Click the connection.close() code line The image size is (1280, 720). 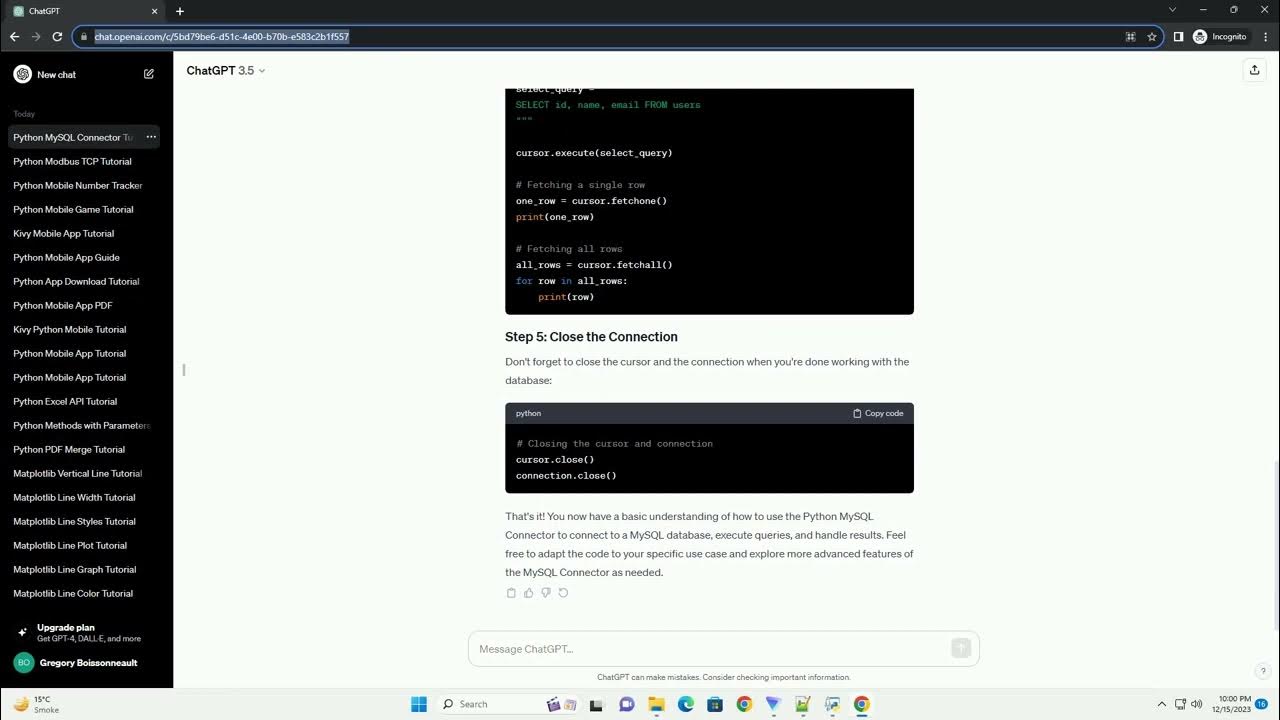(566, 476)
